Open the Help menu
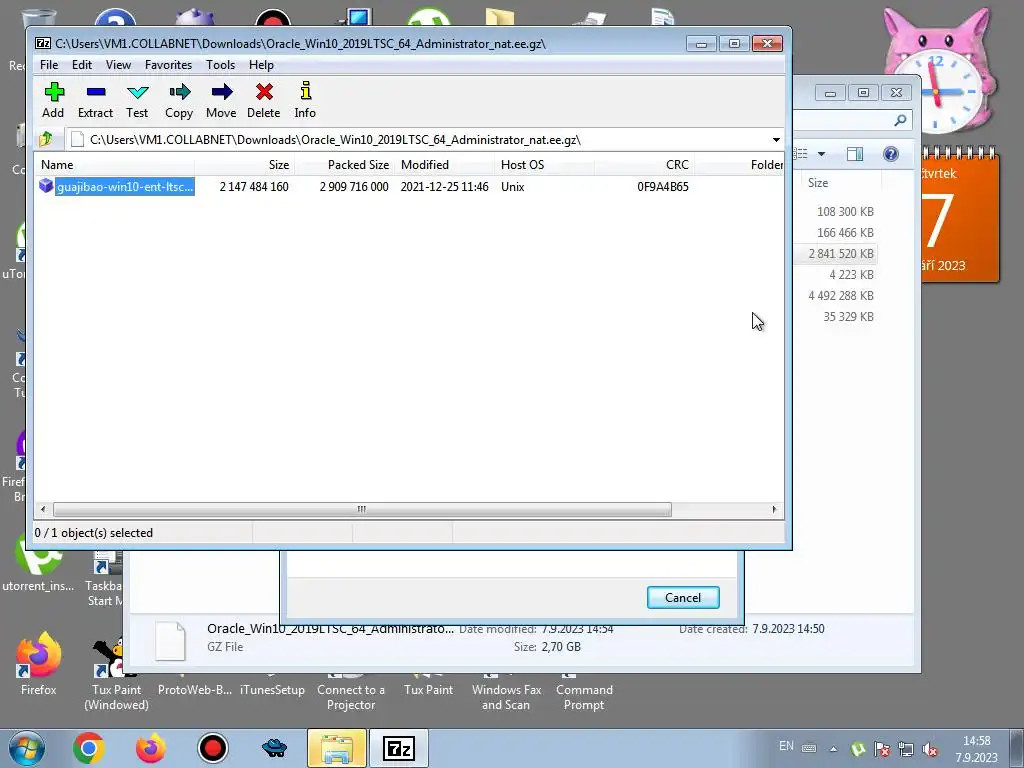Viewport: 1024px width, 768px height. click(x=261, y=65)
